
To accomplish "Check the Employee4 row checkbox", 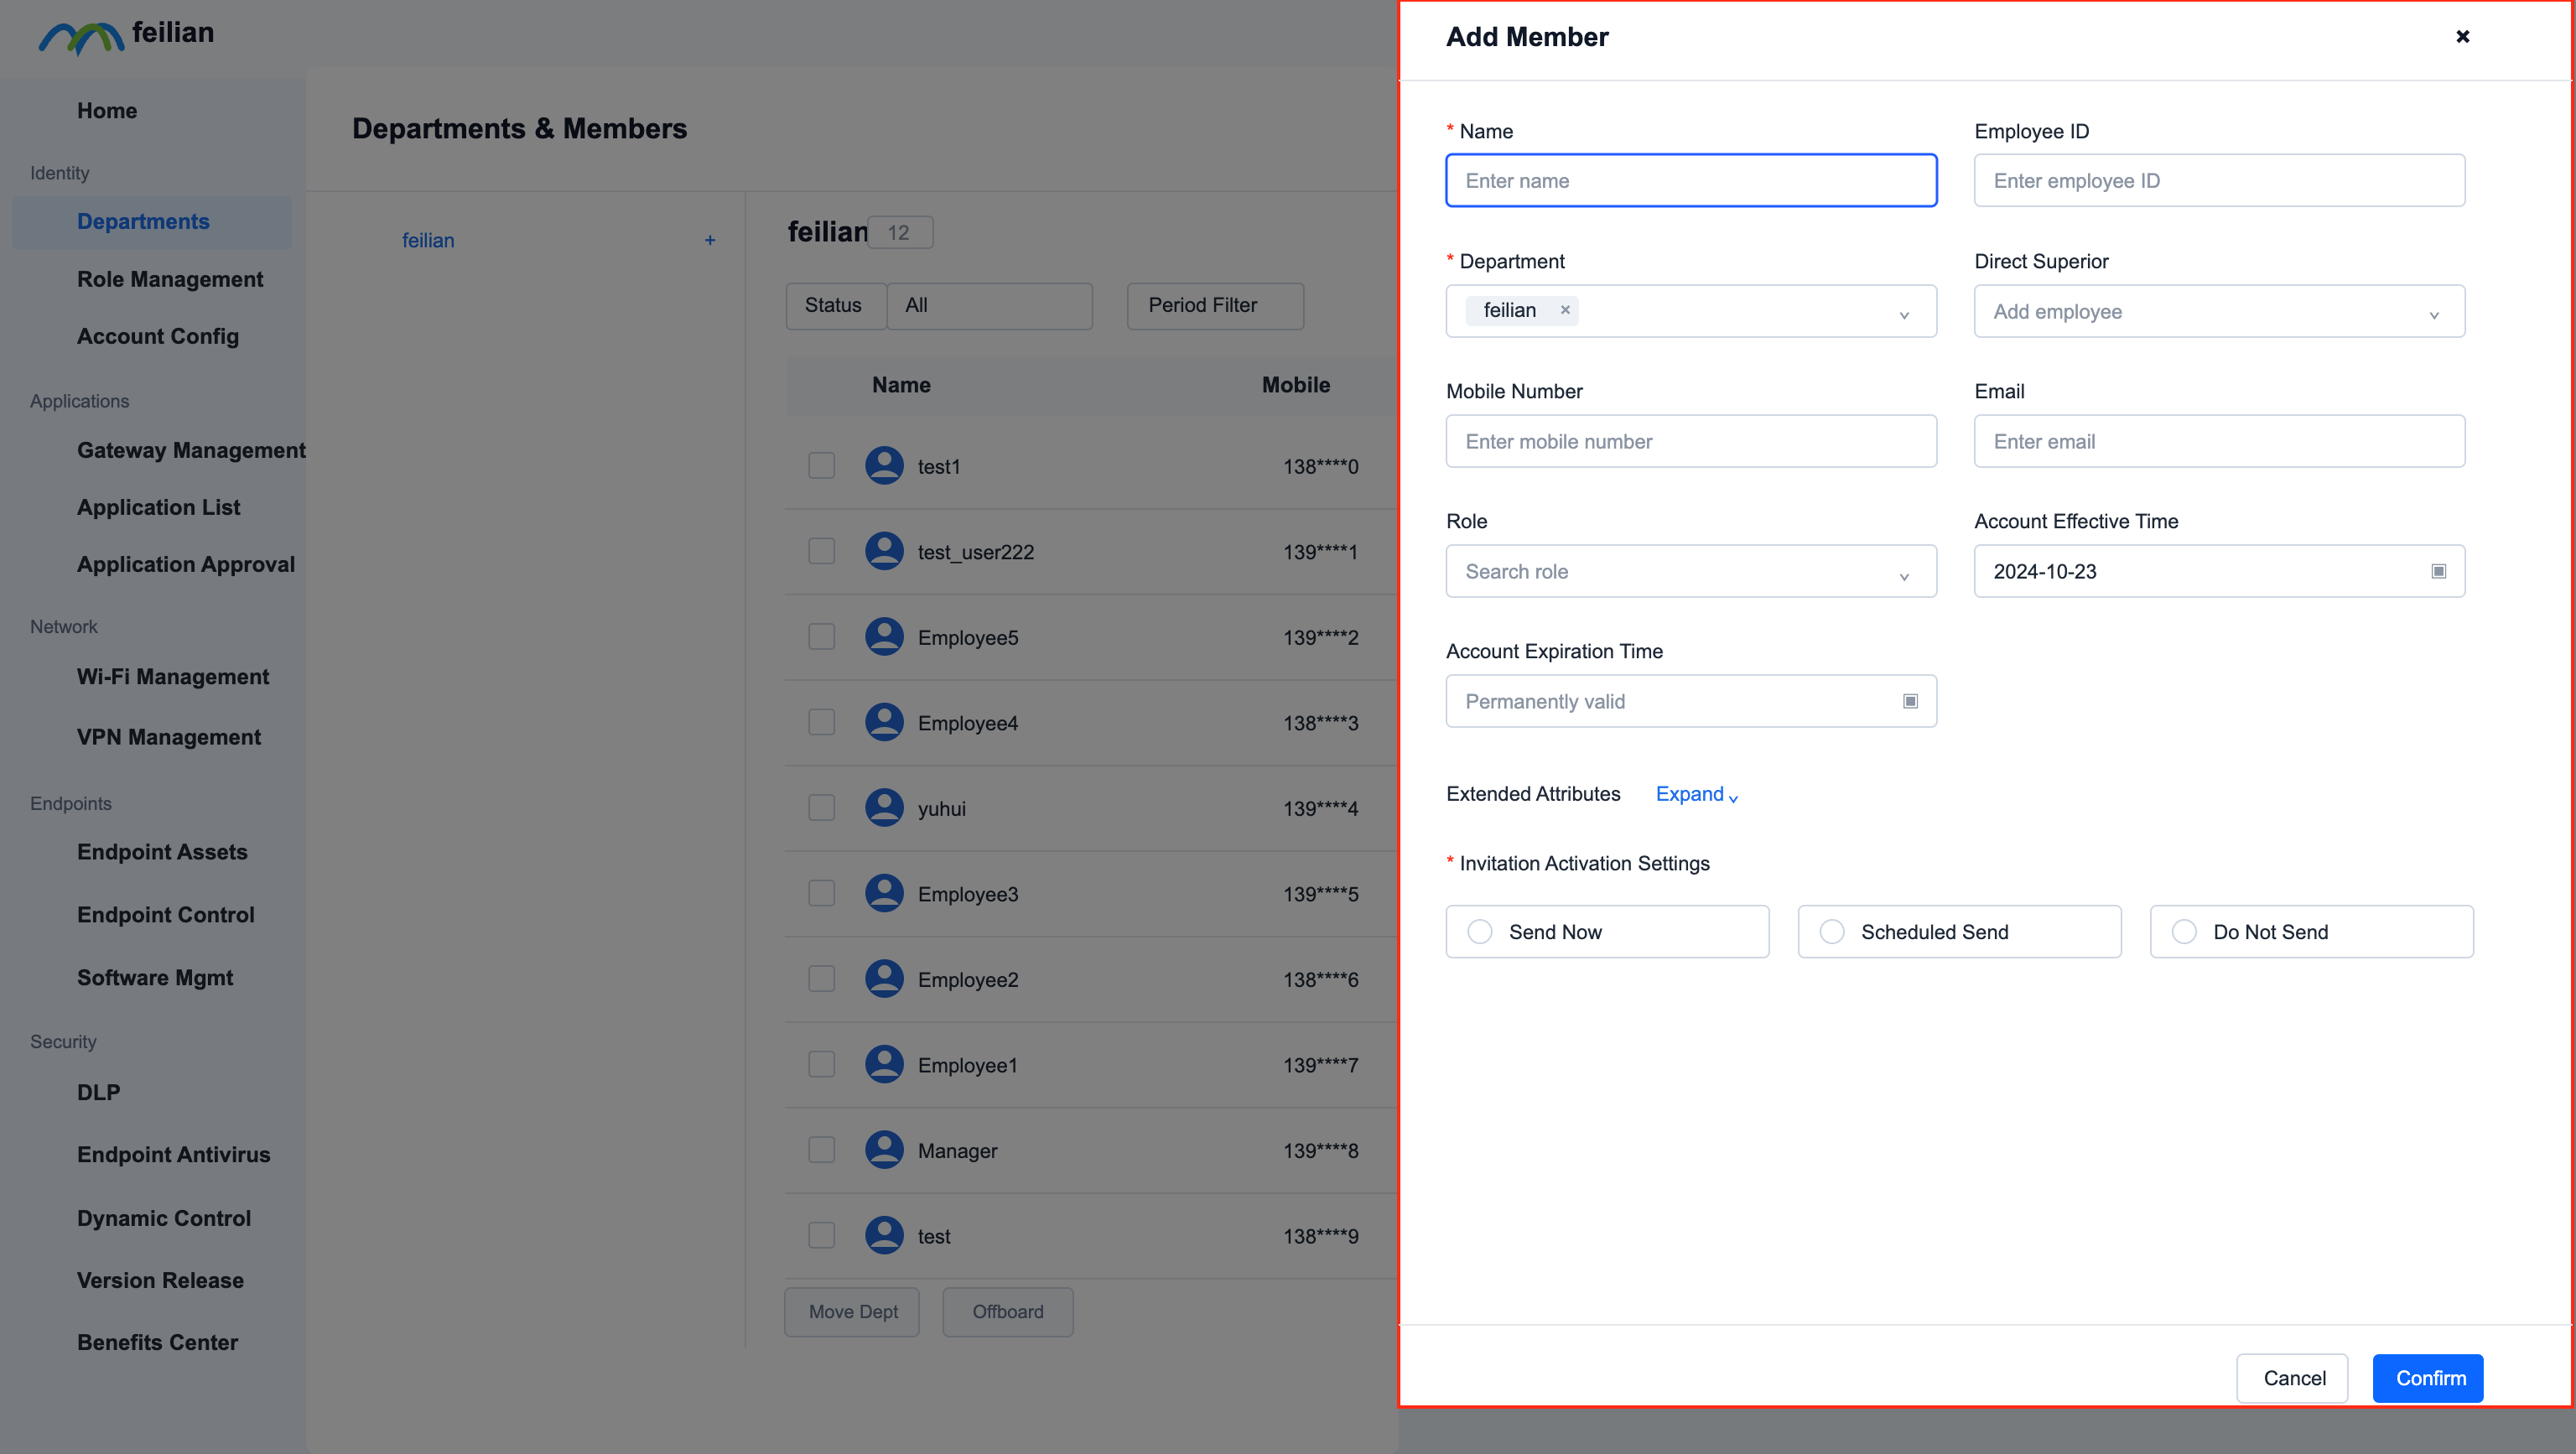I will click(x=821, y=722).
